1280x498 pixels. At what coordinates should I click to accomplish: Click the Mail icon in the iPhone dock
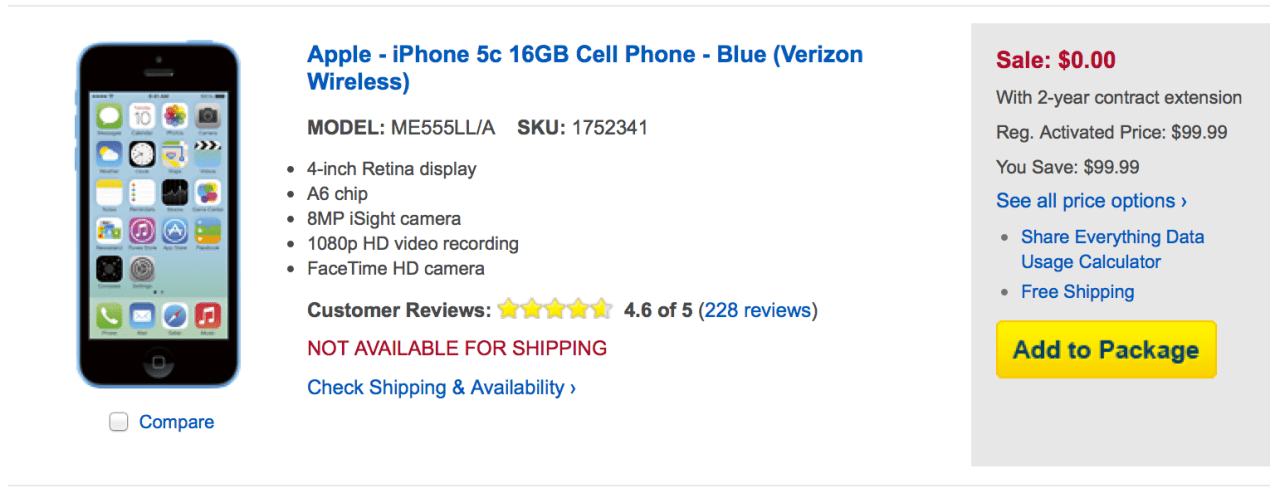click(142, 317)
